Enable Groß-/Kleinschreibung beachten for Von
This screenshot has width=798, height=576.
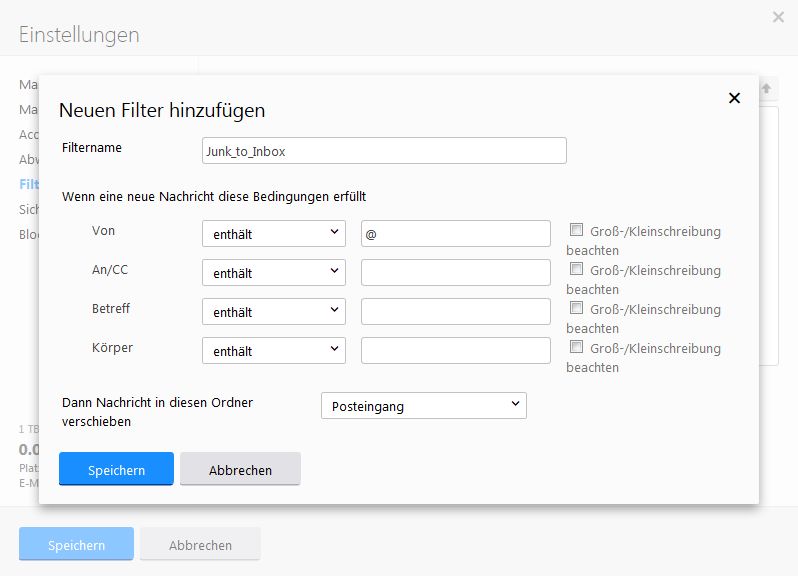tap(576, 230)
